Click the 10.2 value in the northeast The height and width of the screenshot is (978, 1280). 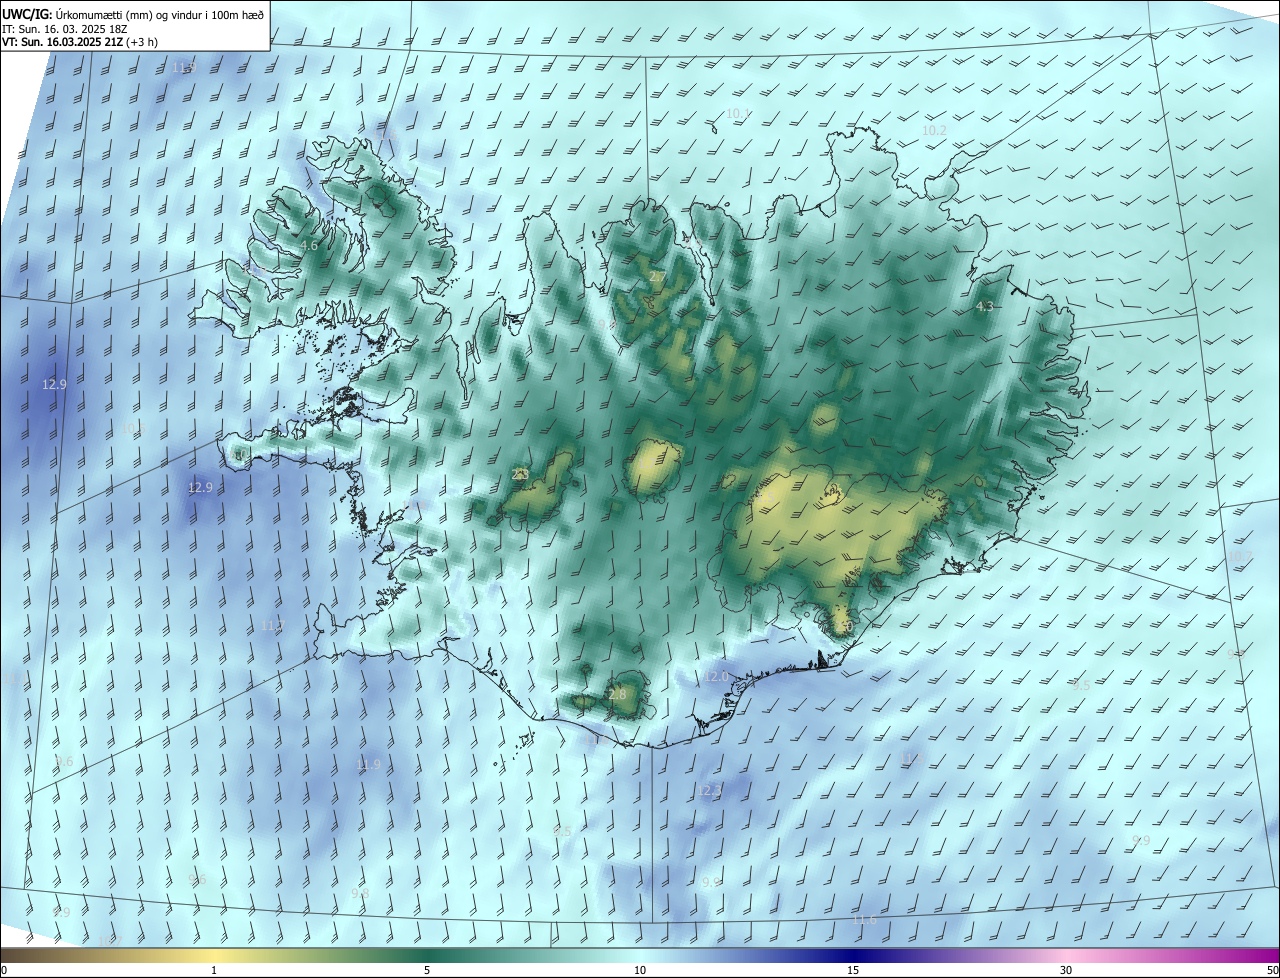934,131
